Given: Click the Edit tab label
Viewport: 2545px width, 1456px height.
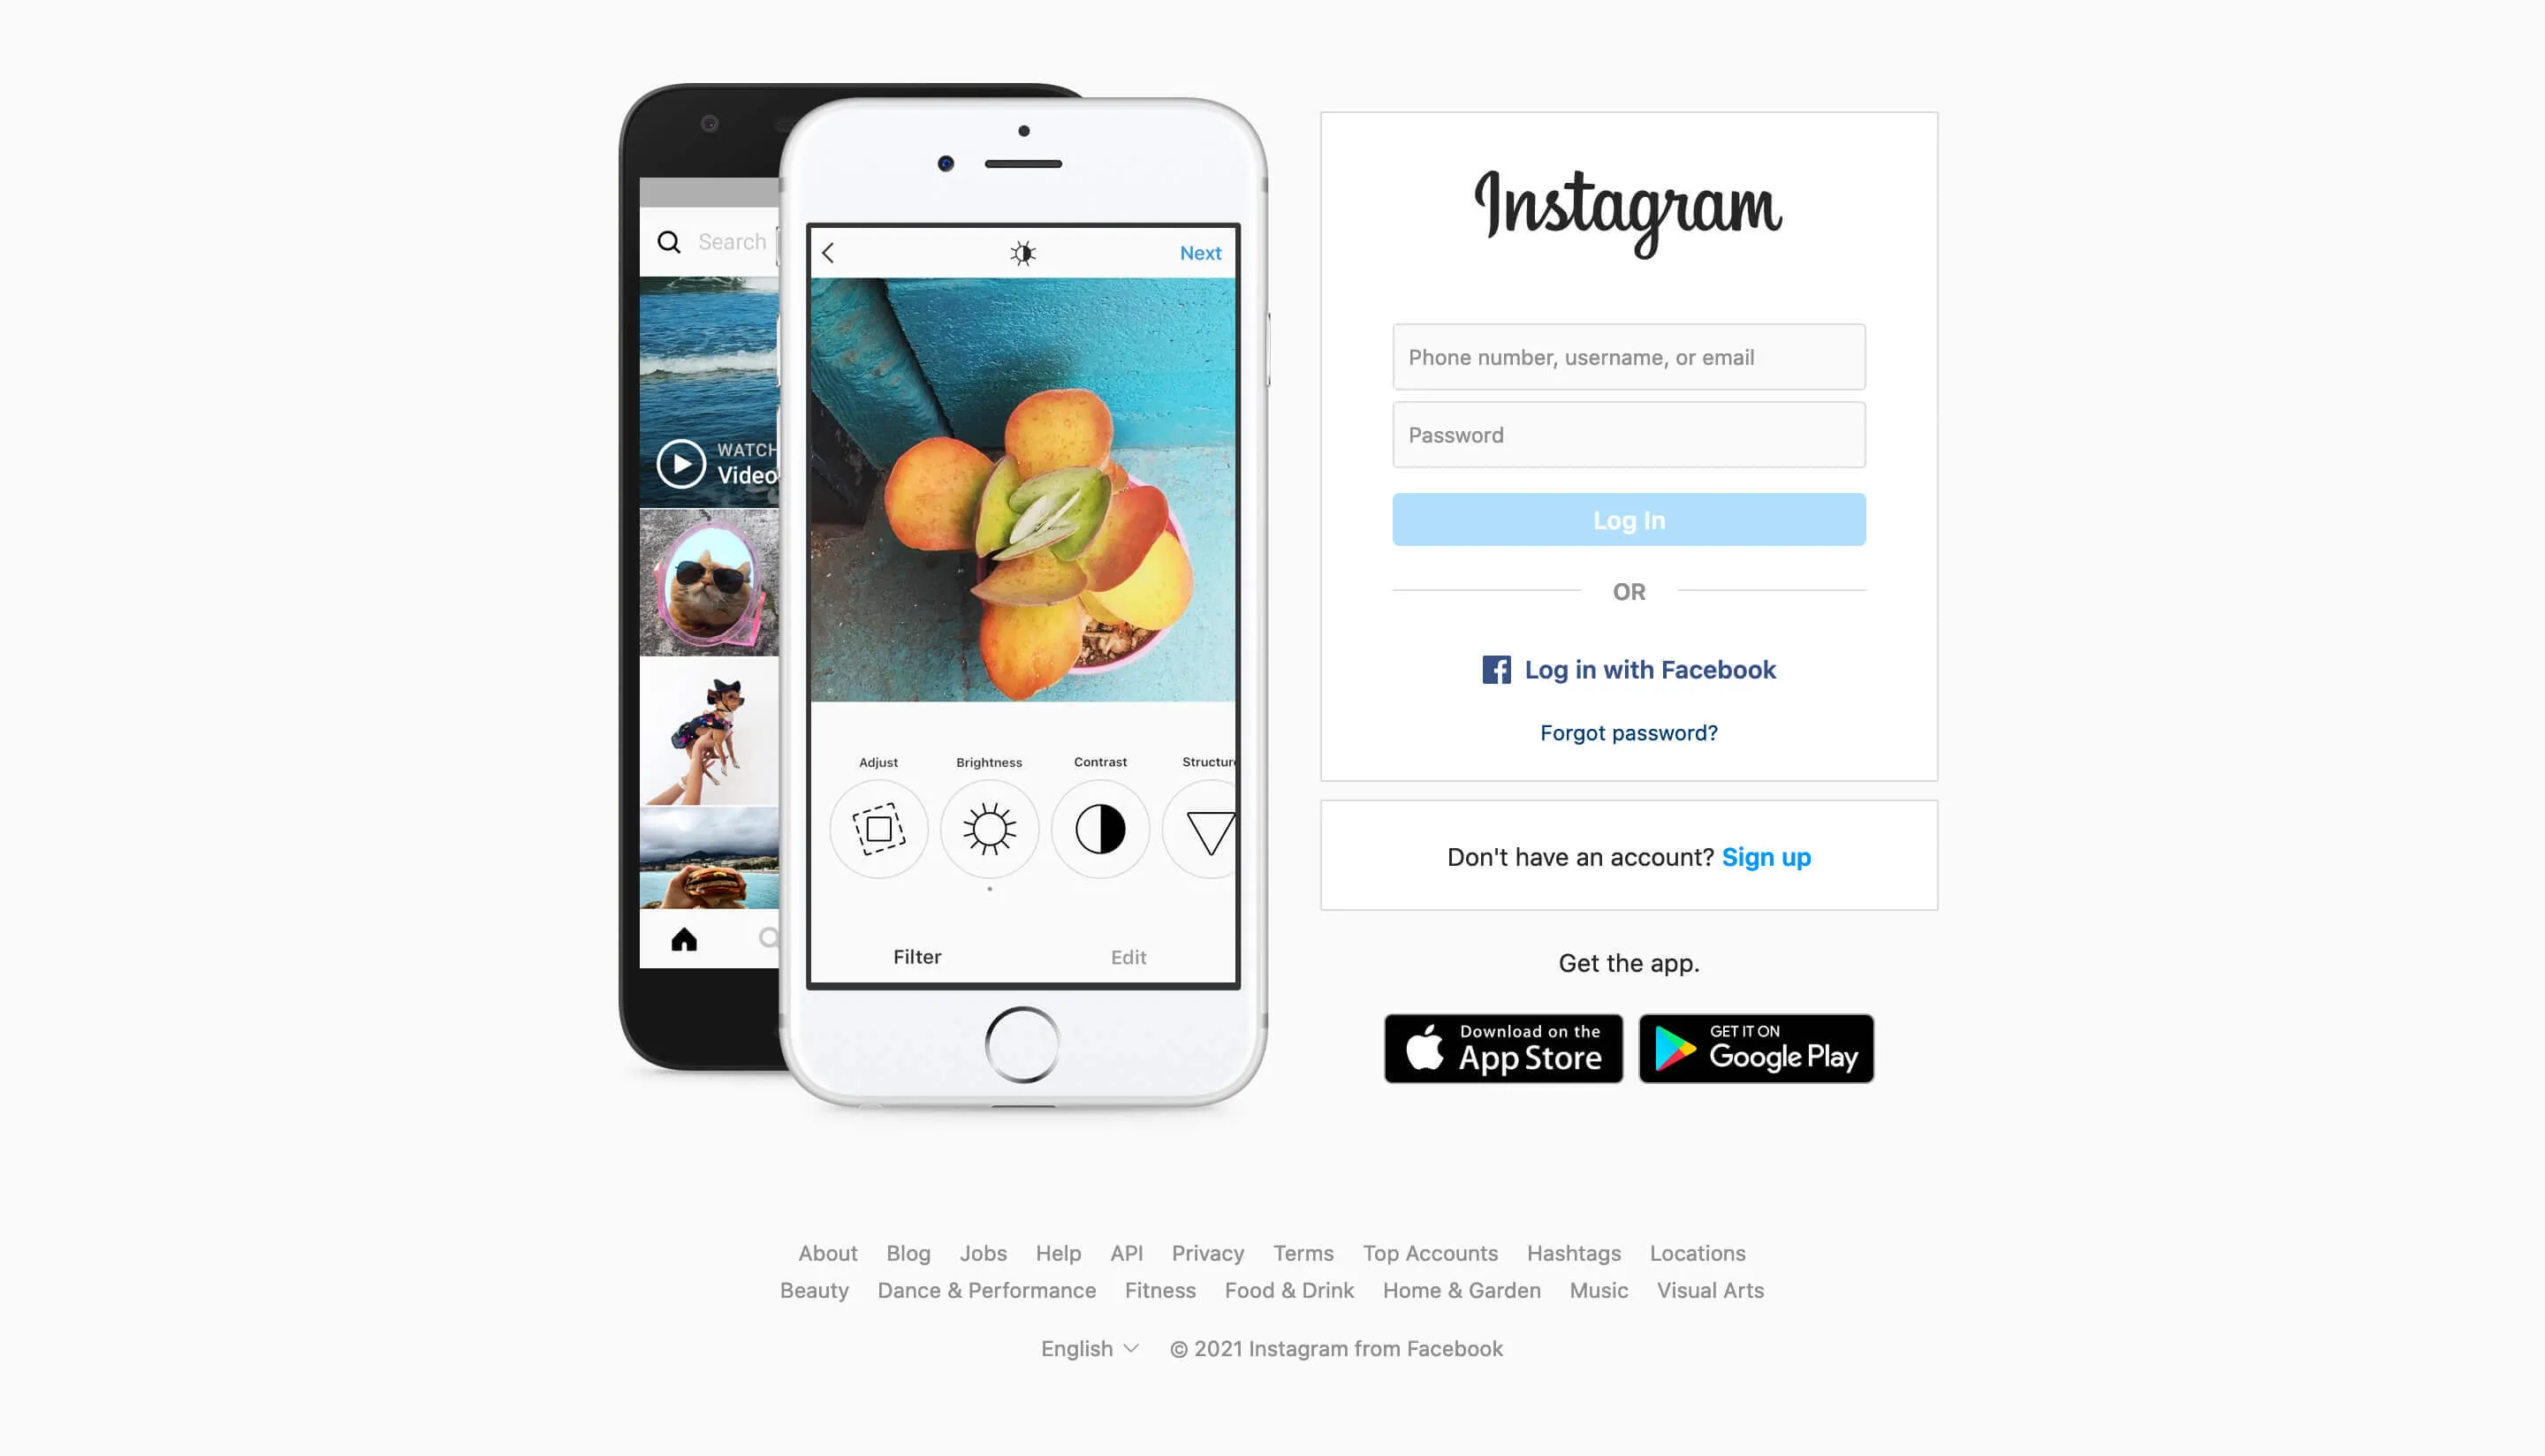Looking at the screenshot, I should [x=1129, y=956].
